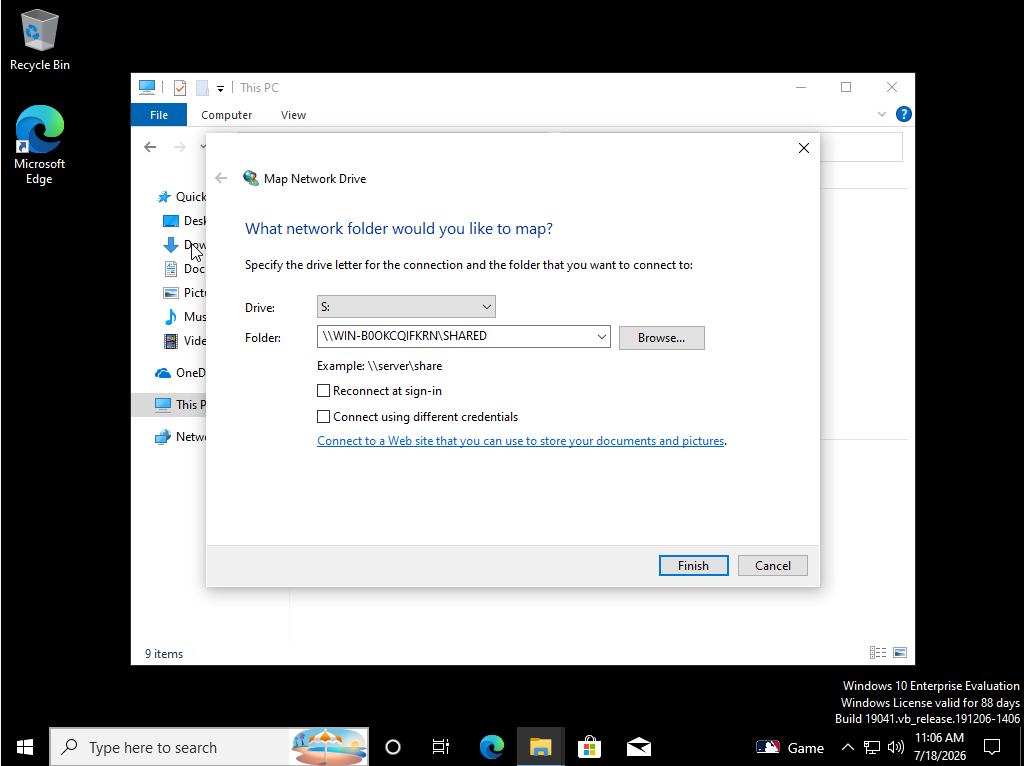The height and width of the screenshot is (766, 1024).
Task: Open the volume speaker tray icon
Action: [896, 747]
